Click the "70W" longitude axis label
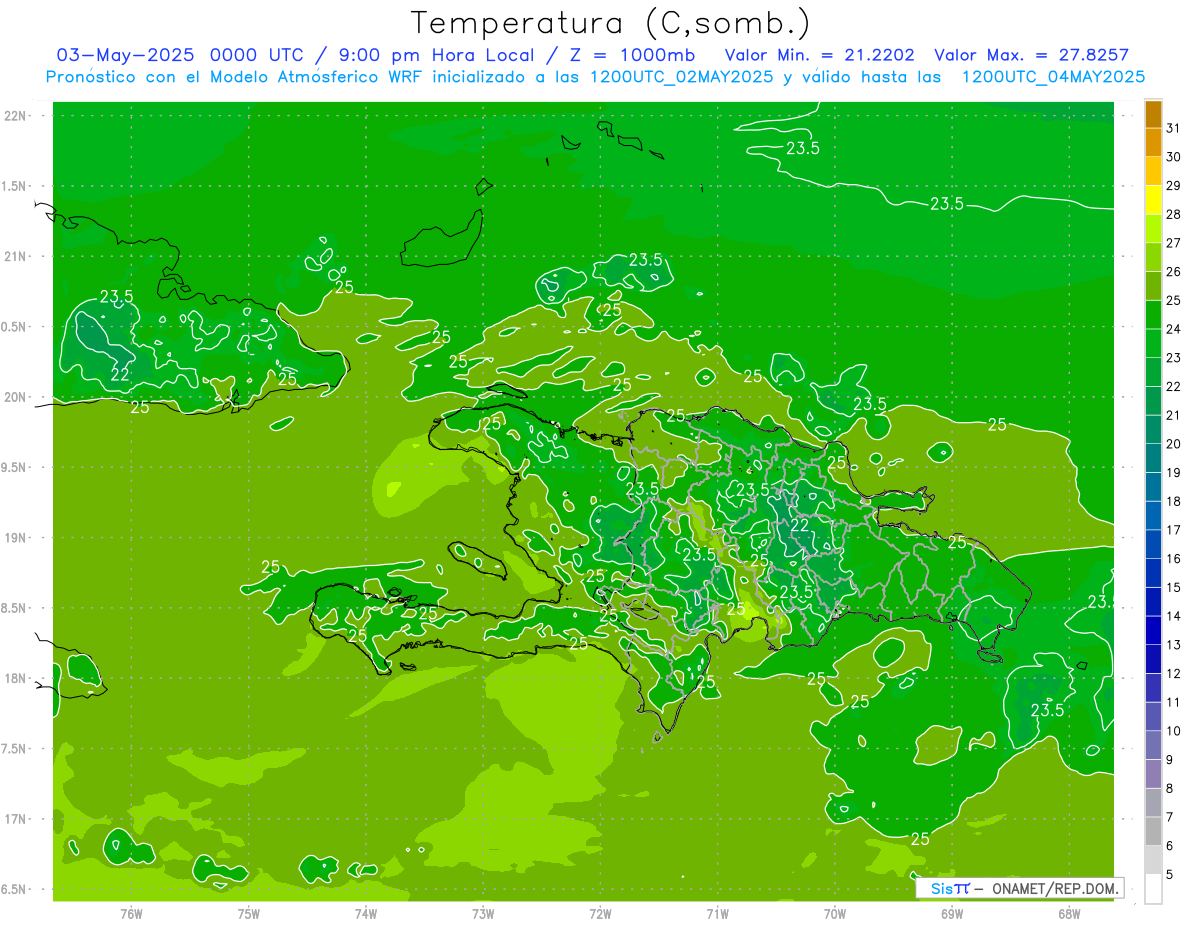Image resolution: width=1200 pixels, height=927 pixels. [834, 913]
